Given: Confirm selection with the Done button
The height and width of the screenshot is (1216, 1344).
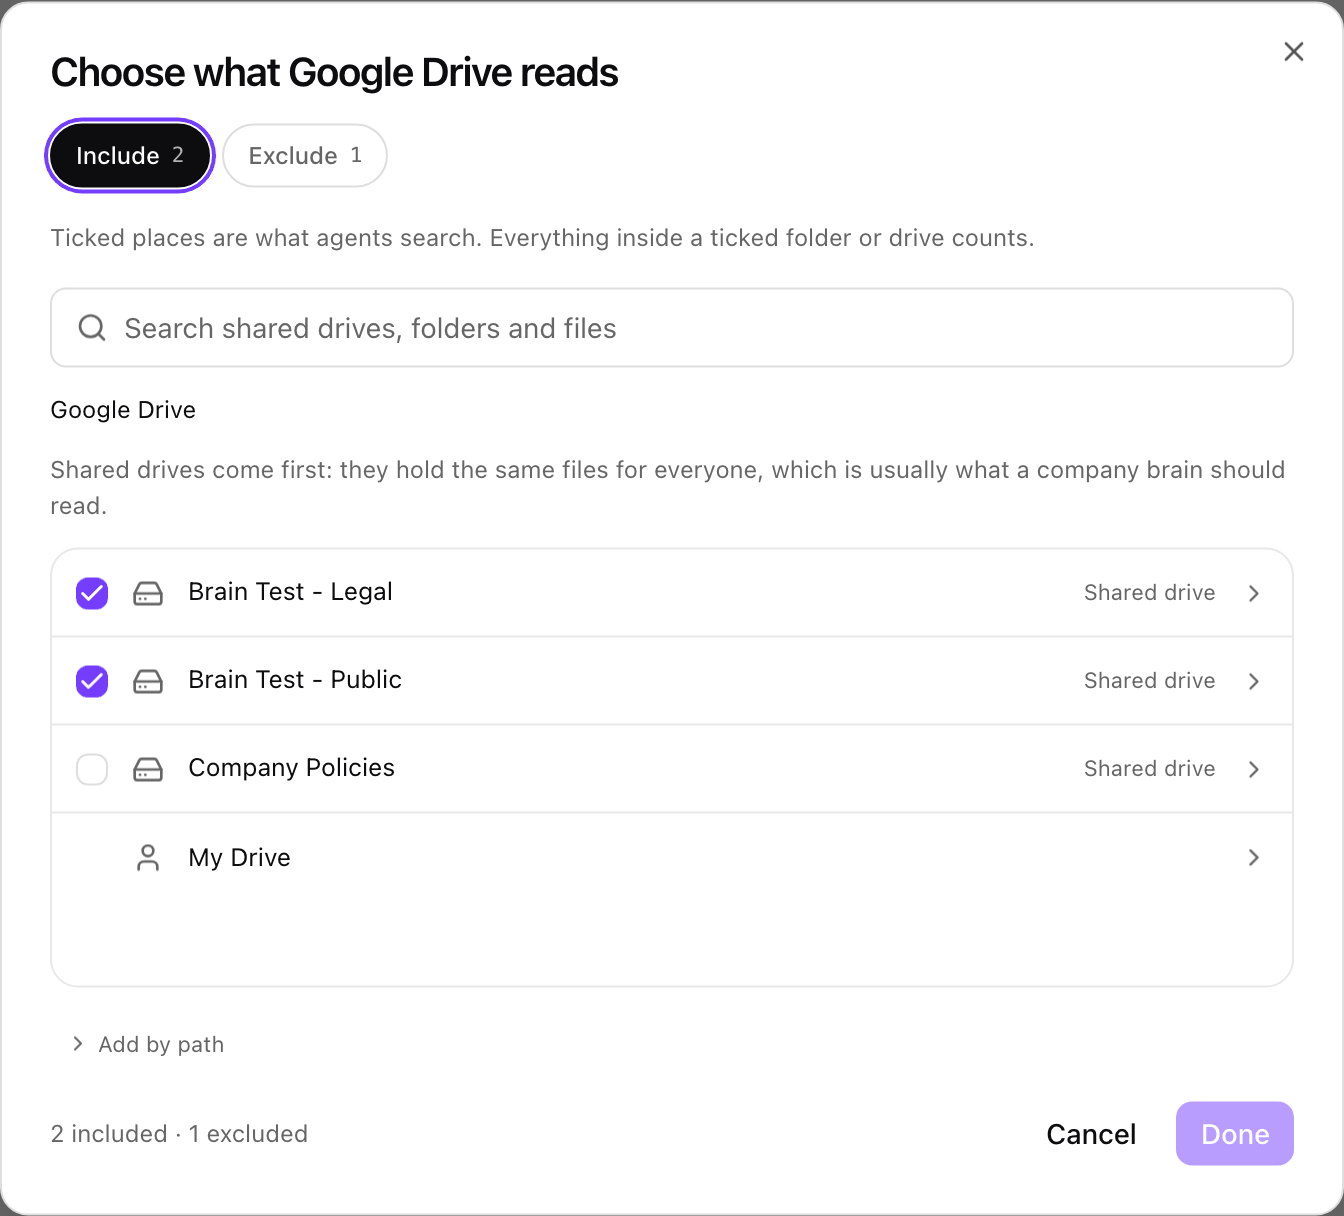Looking at the screenshot, I should click(x=1235, y=1134).
